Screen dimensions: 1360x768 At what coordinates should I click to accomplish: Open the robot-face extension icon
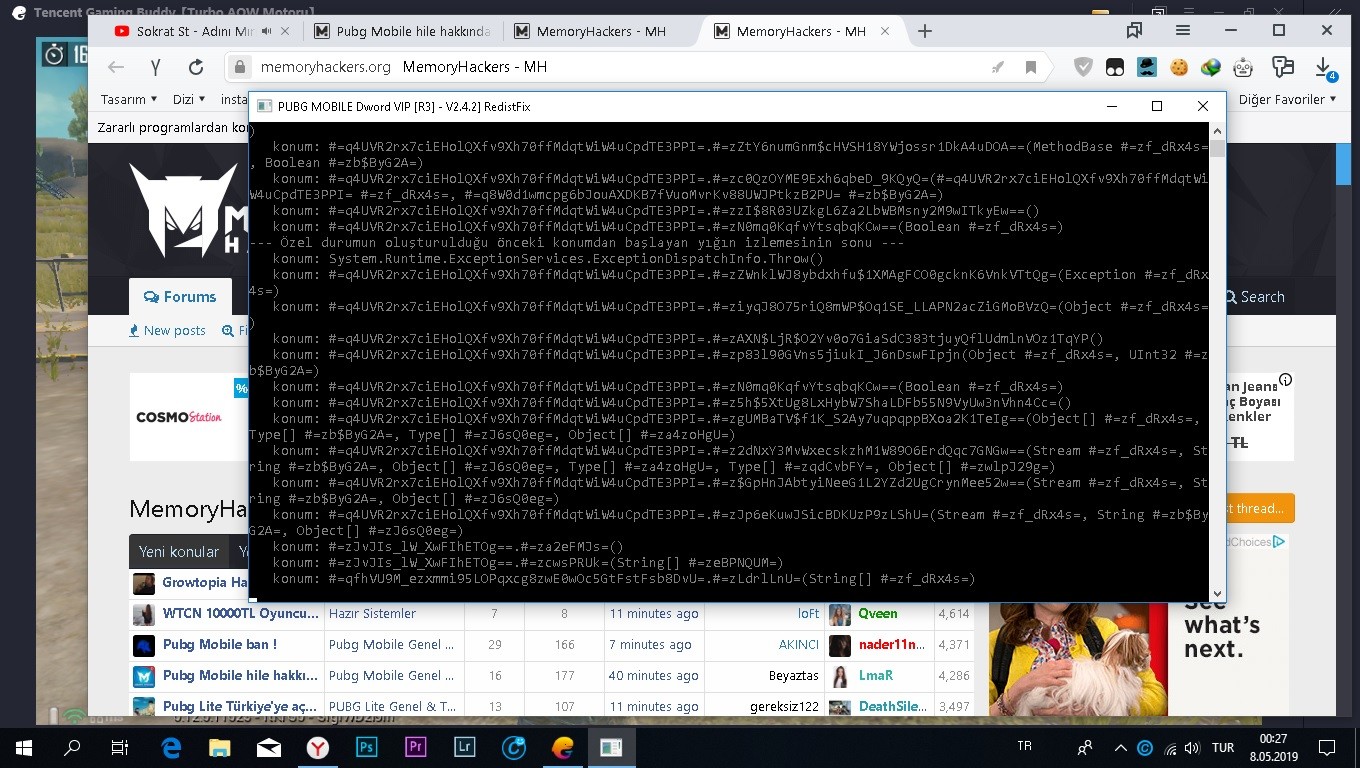click(1243, 67)
